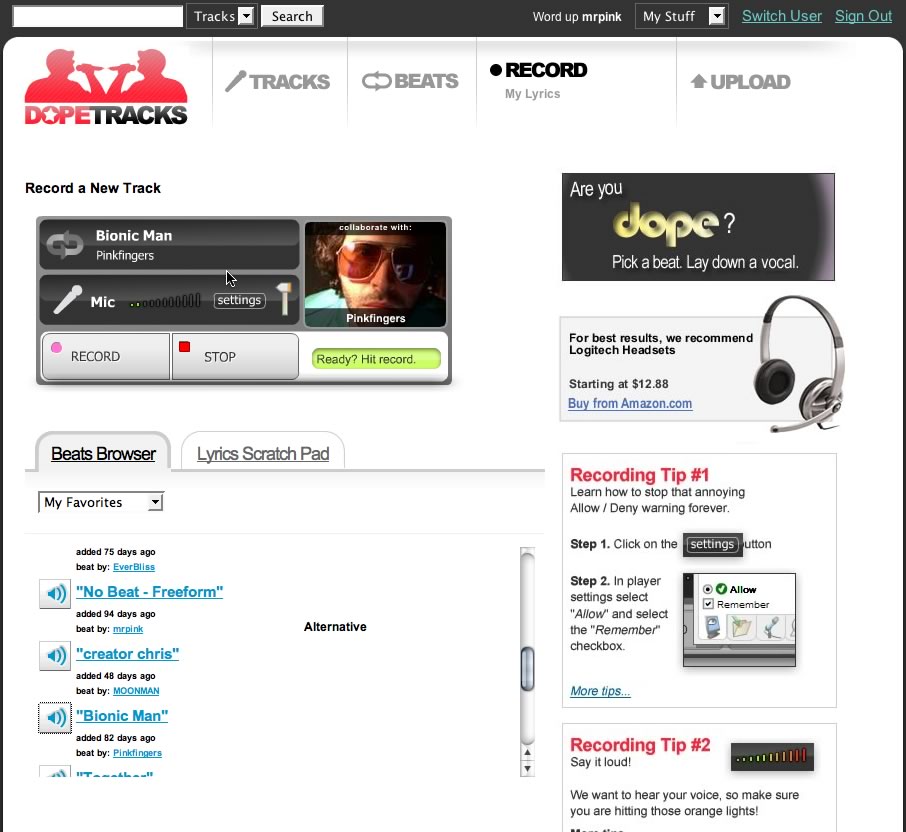
Task: Follow the Buy from Amazon.com link
Action: 630,403
